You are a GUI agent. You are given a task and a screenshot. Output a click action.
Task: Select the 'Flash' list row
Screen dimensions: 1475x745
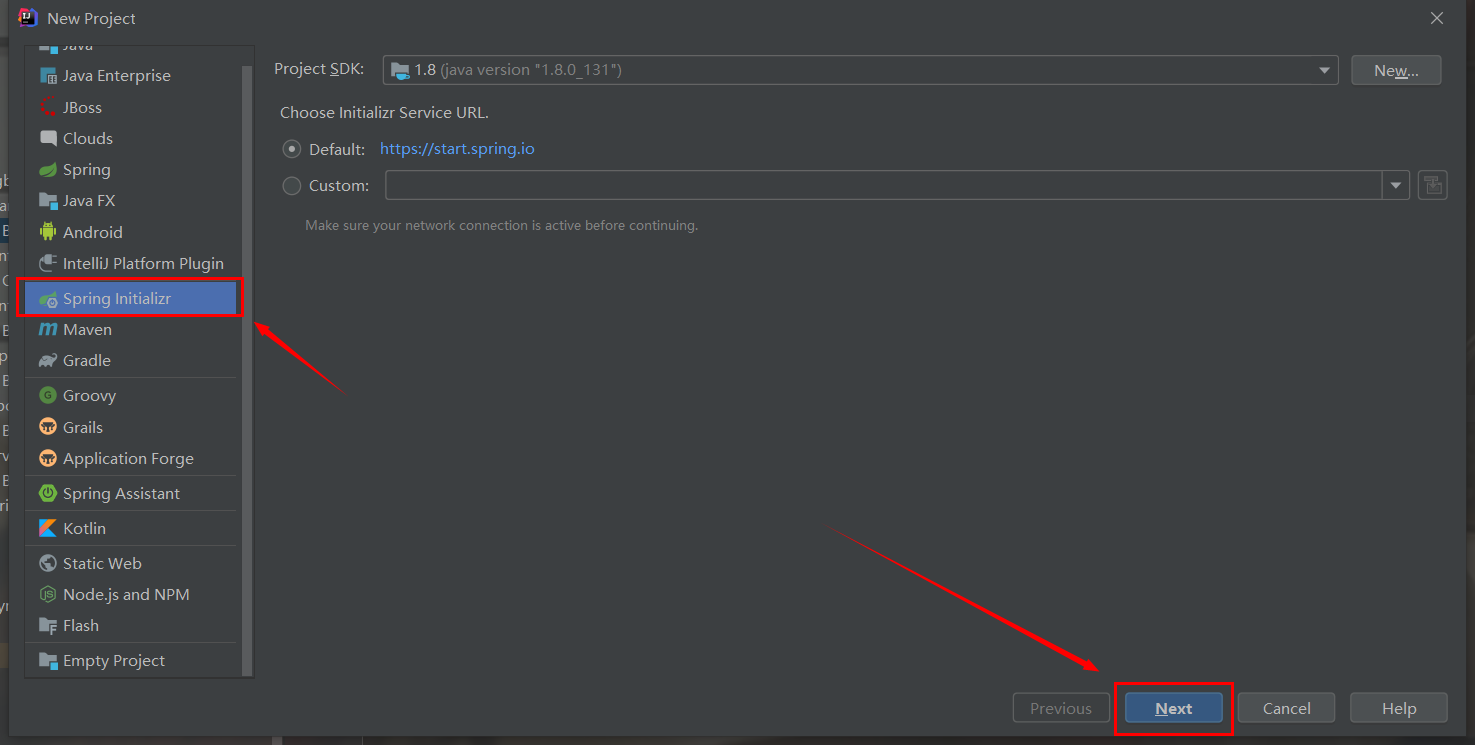(x=133, y=625)
